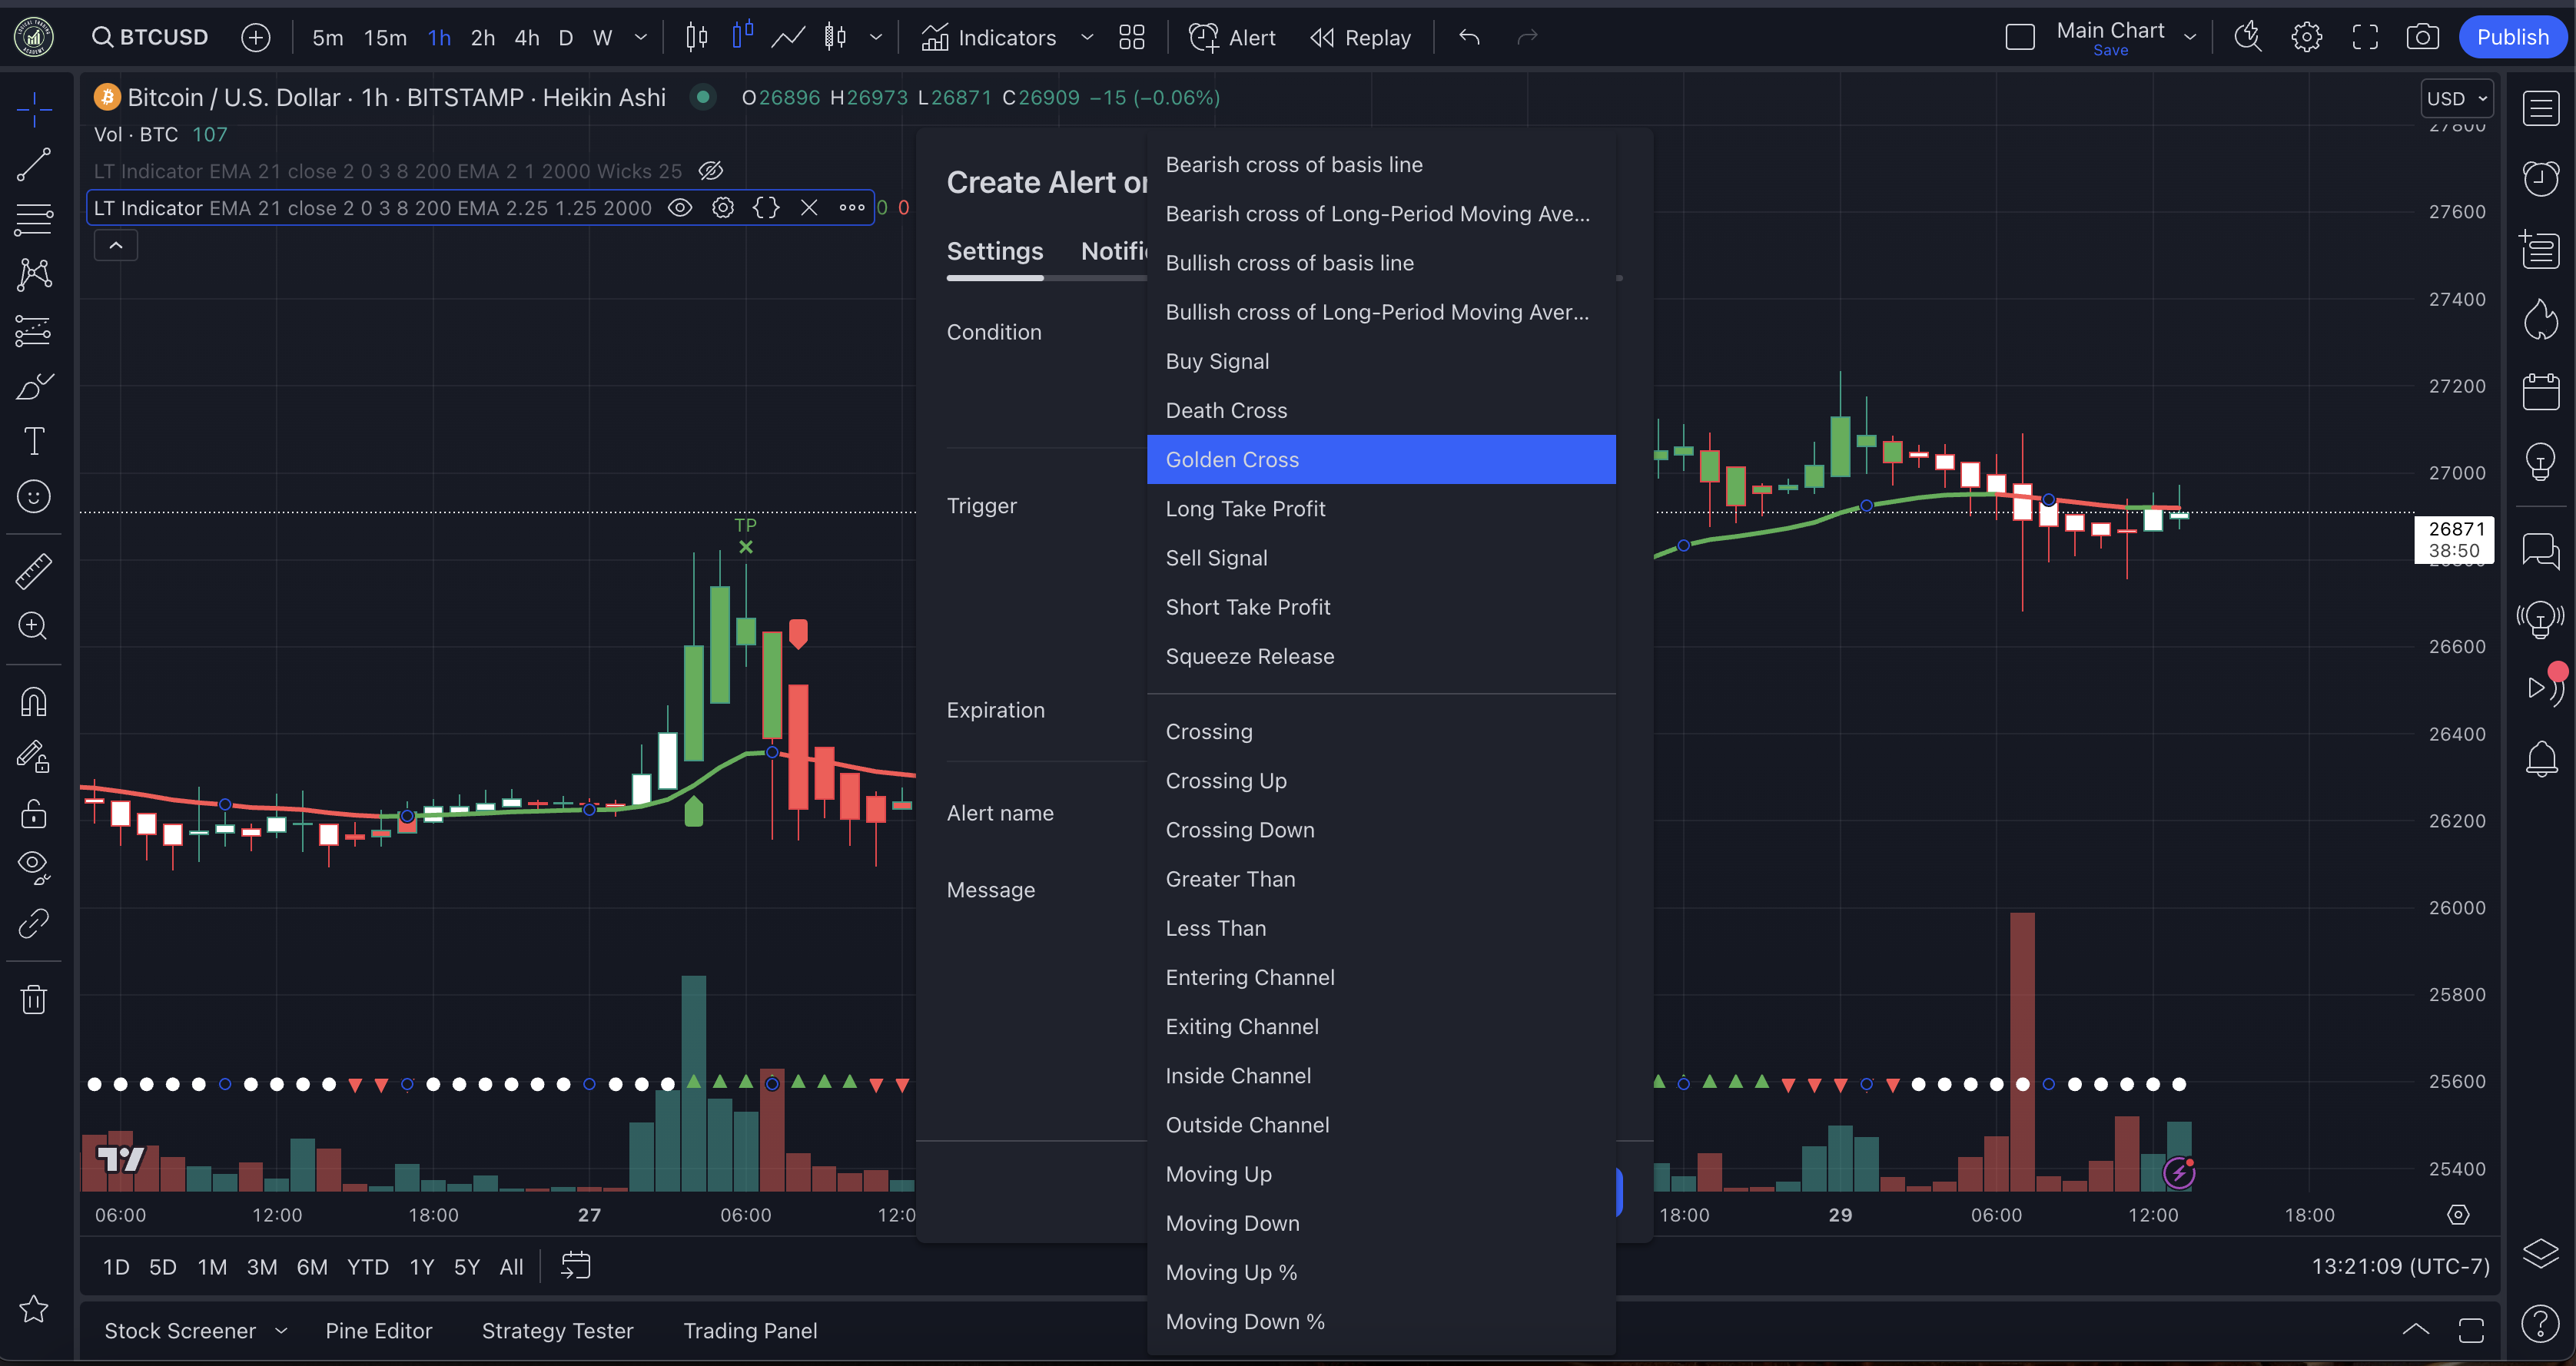Screen dimensions: 2576x1366
Task: Open LT Indicator settings gear
Action: coord(723,207)
